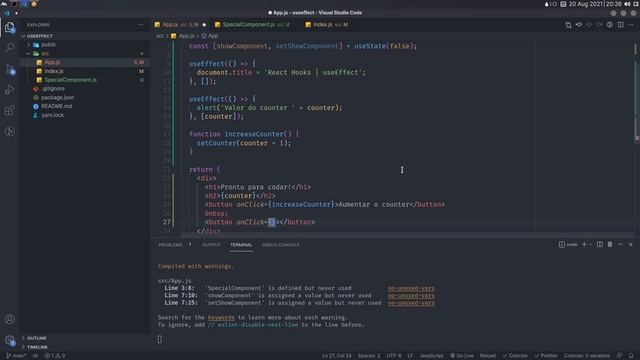Click the timeline-style icon in activity bar
Viewport: 640px width, 360px height.
pos(9,131)
